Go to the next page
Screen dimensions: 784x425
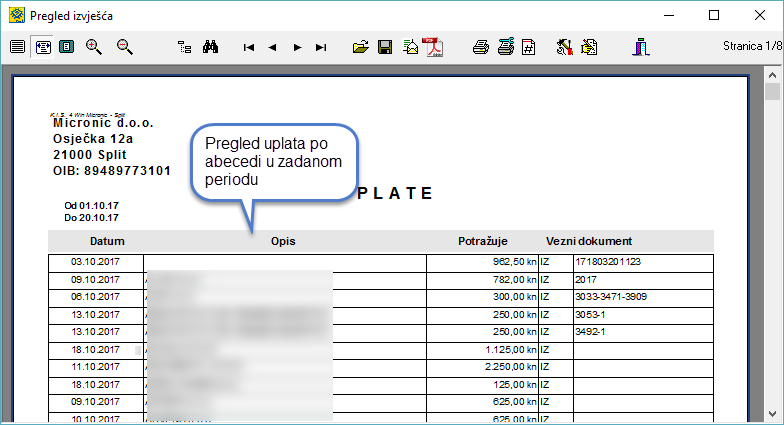click(x=297, y=47)
